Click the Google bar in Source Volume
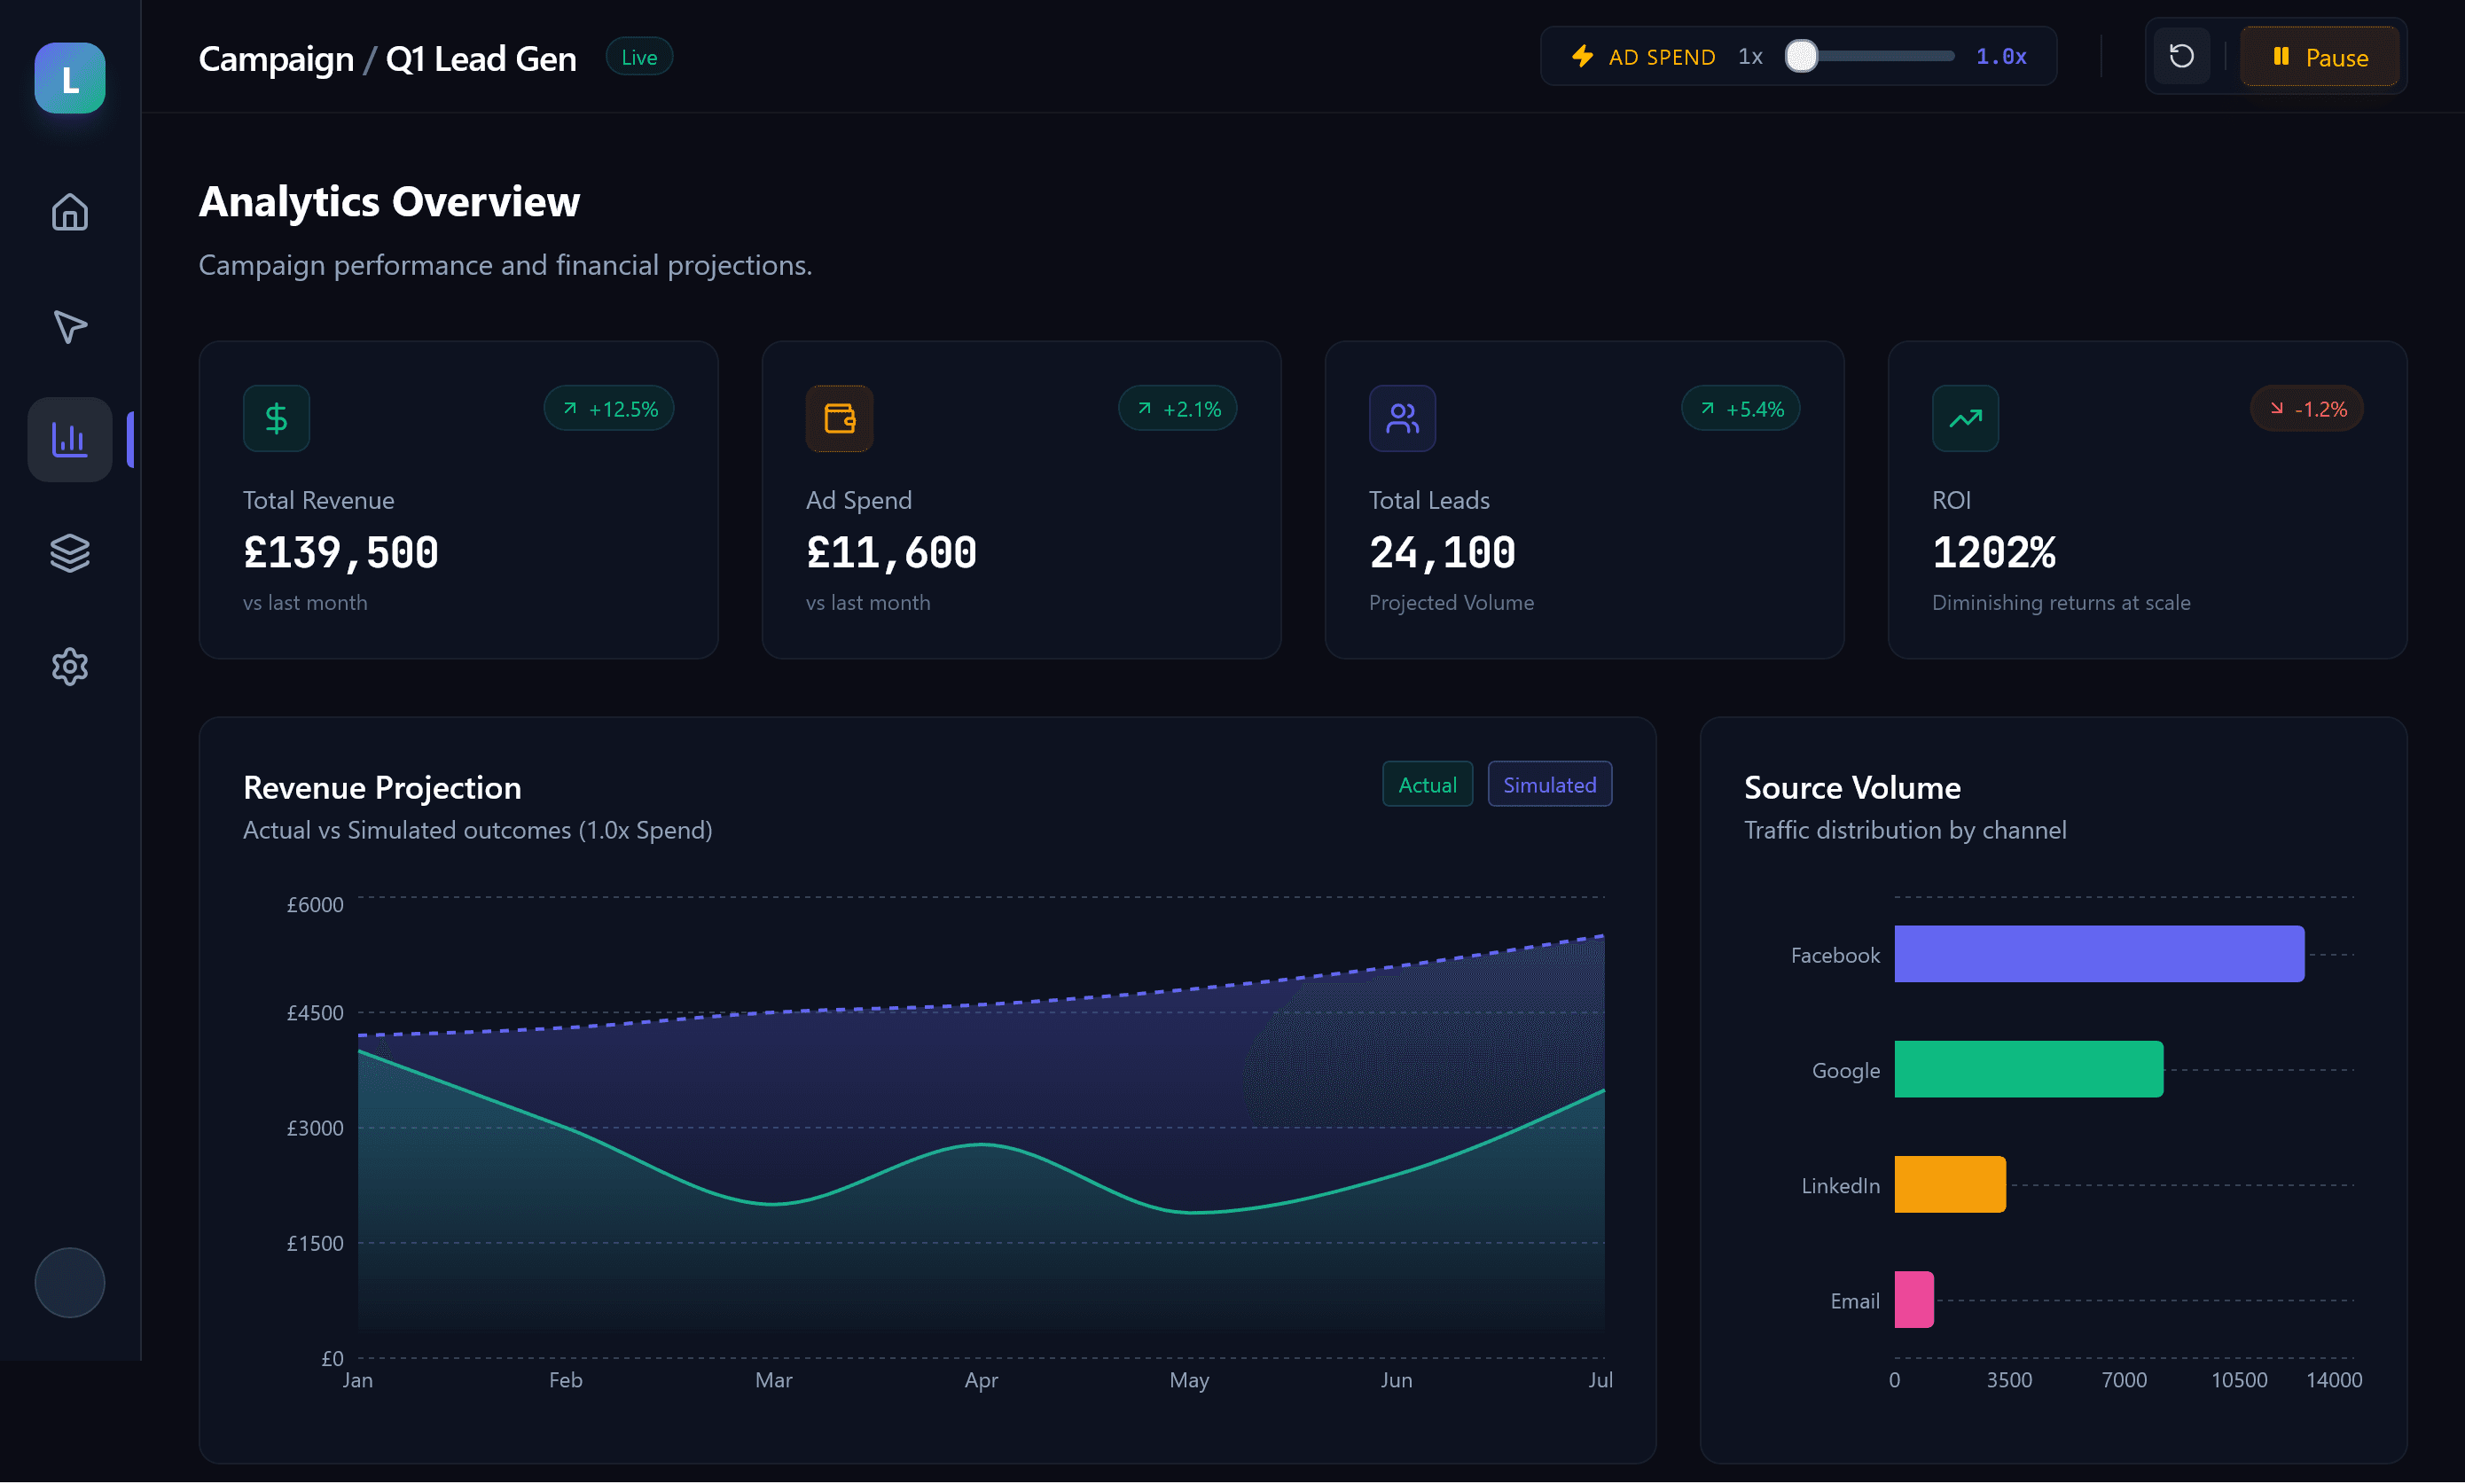The image size is (2465, 1484). click(2028, 1069)
